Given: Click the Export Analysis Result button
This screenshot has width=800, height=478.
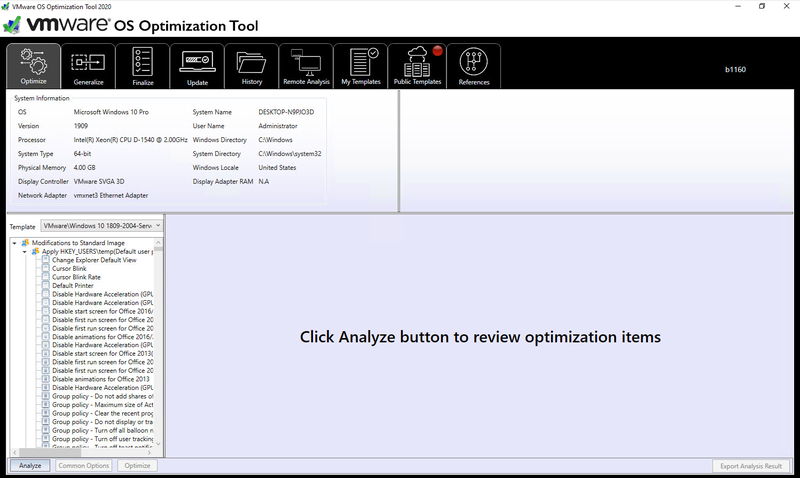Looking at the screenshot, I should pyautogui.click(x=751, y=466).
